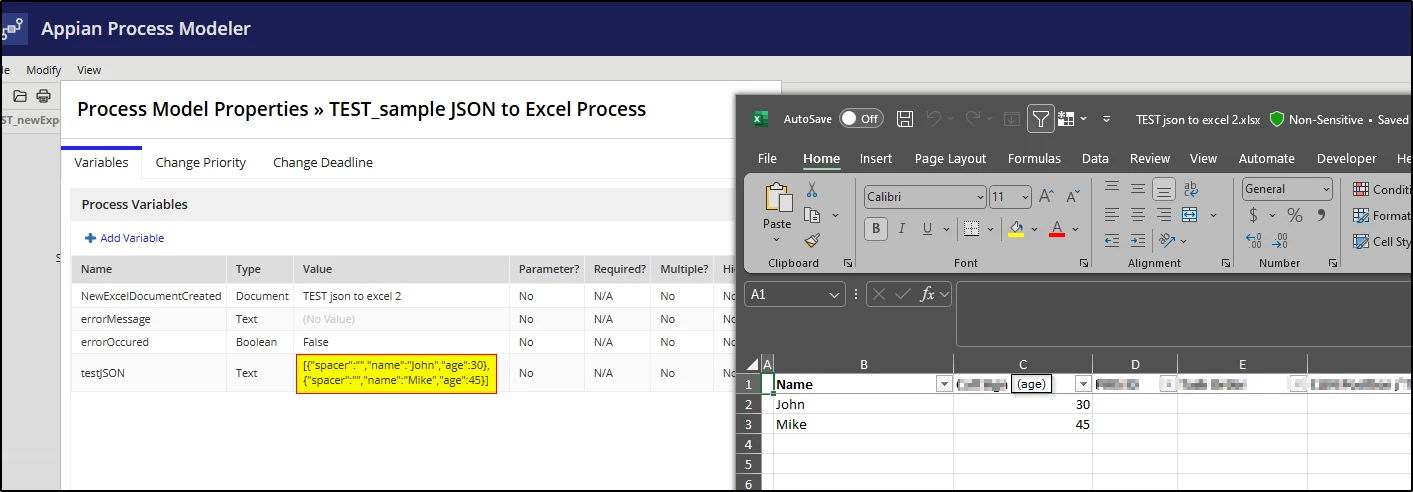Apply Comma Style in Excel Number group
The width and height of the screenshot is (1413, 492).
tap(1321, 215)
